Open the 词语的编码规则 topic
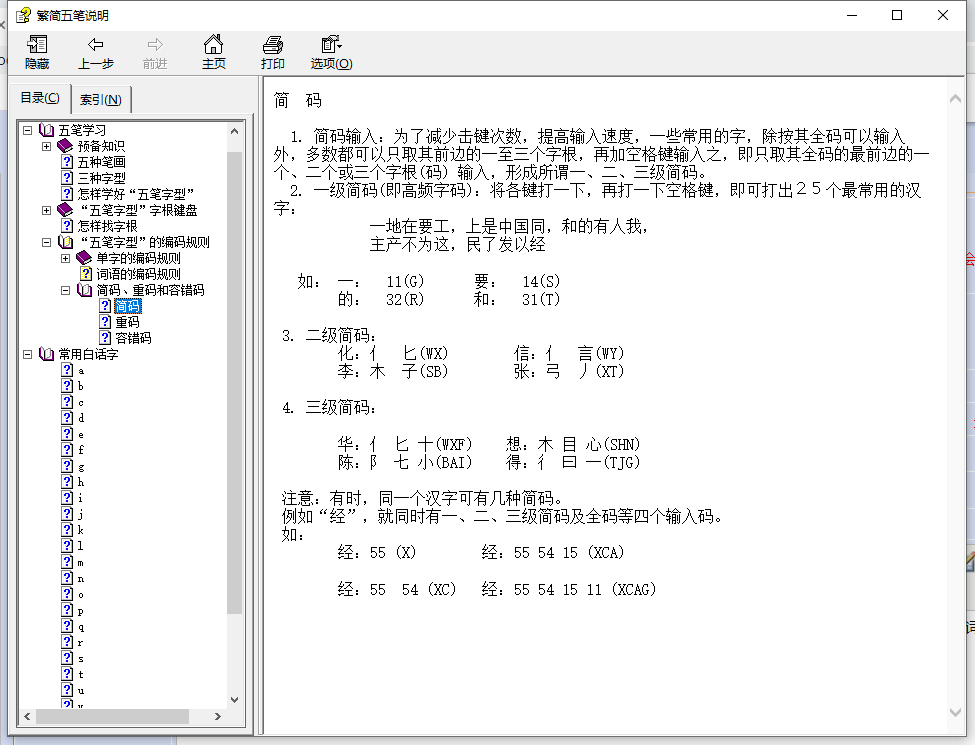This screenshot has height=745, width=975. click(x=138, y=274)
